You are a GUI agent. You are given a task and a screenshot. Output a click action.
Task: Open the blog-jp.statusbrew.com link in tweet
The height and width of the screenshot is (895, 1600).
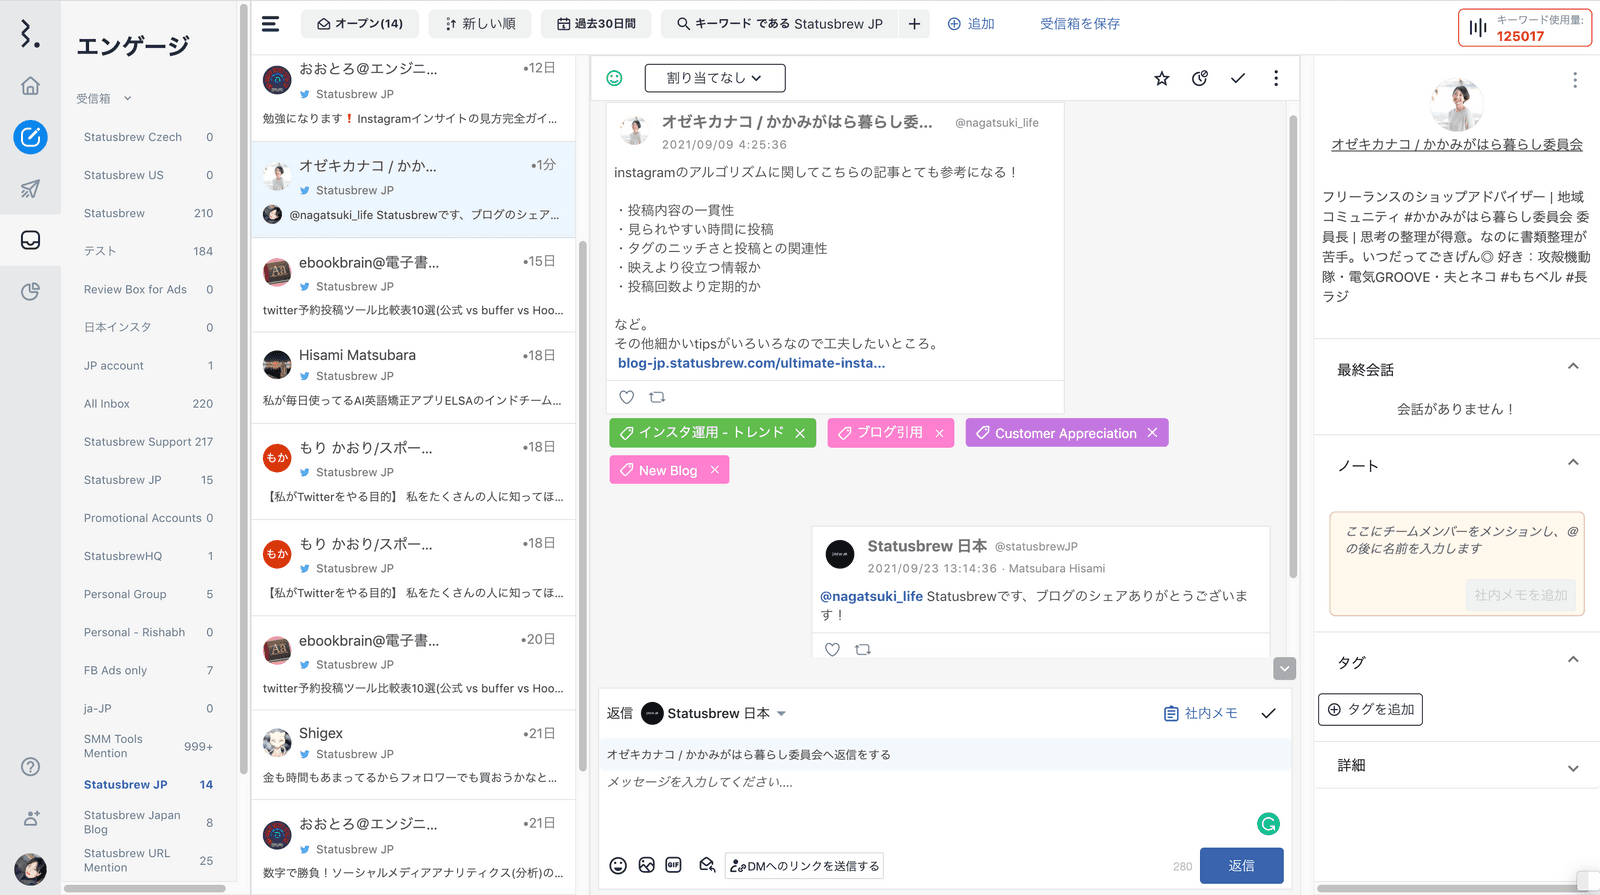(x=751, y=363)
